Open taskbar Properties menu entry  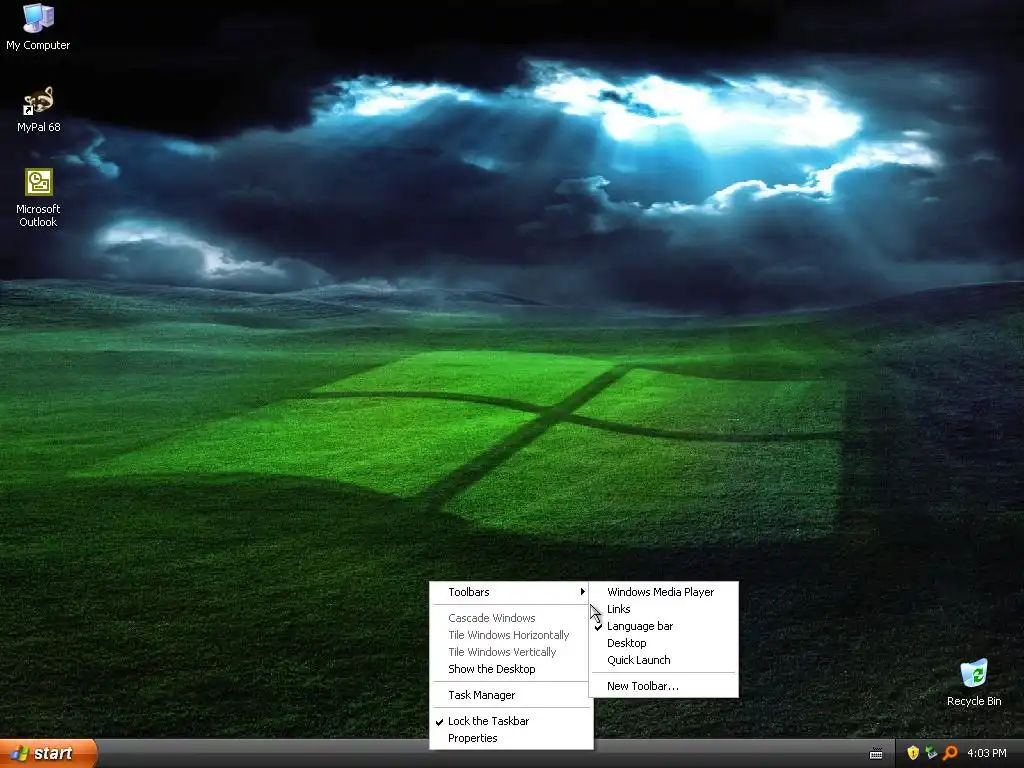tap(511, 738)
